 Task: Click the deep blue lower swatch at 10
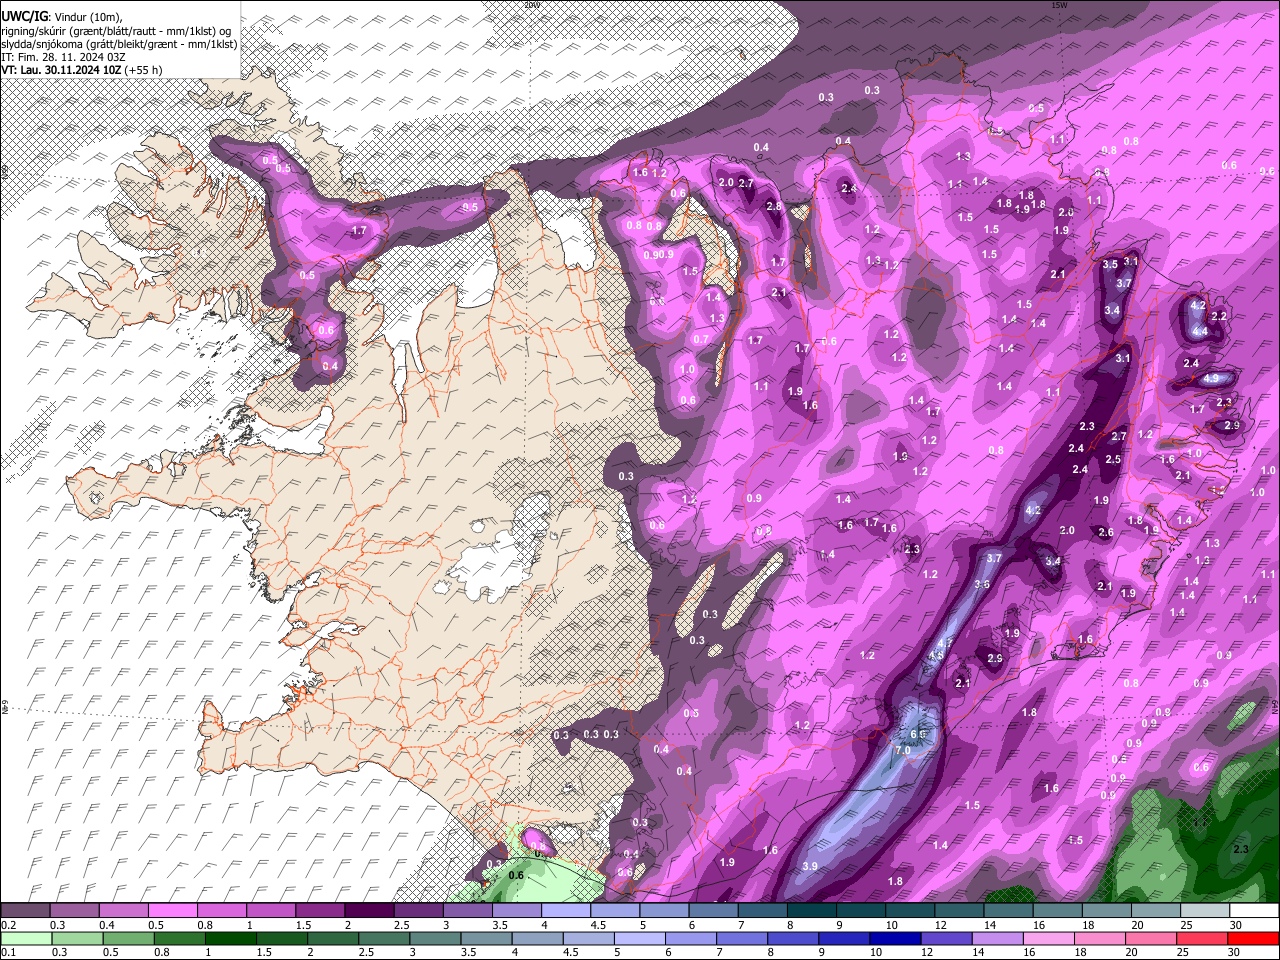point(895,939)
